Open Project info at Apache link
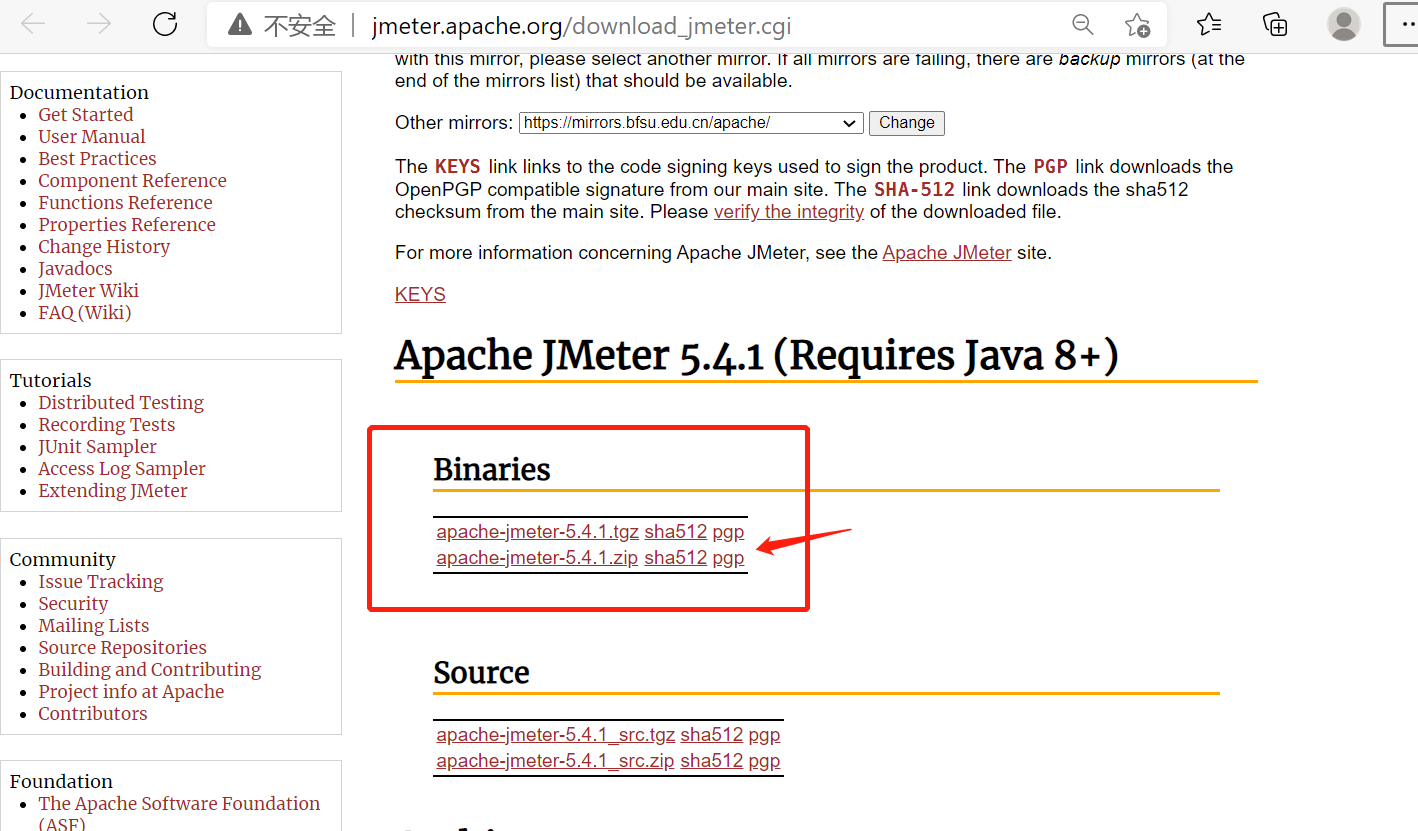 131,692
